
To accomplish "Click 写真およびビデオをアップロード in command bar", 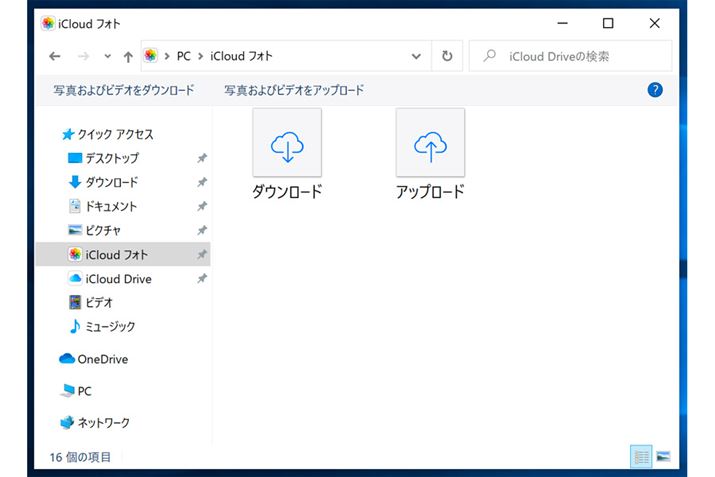I will [x=294, y=90].
